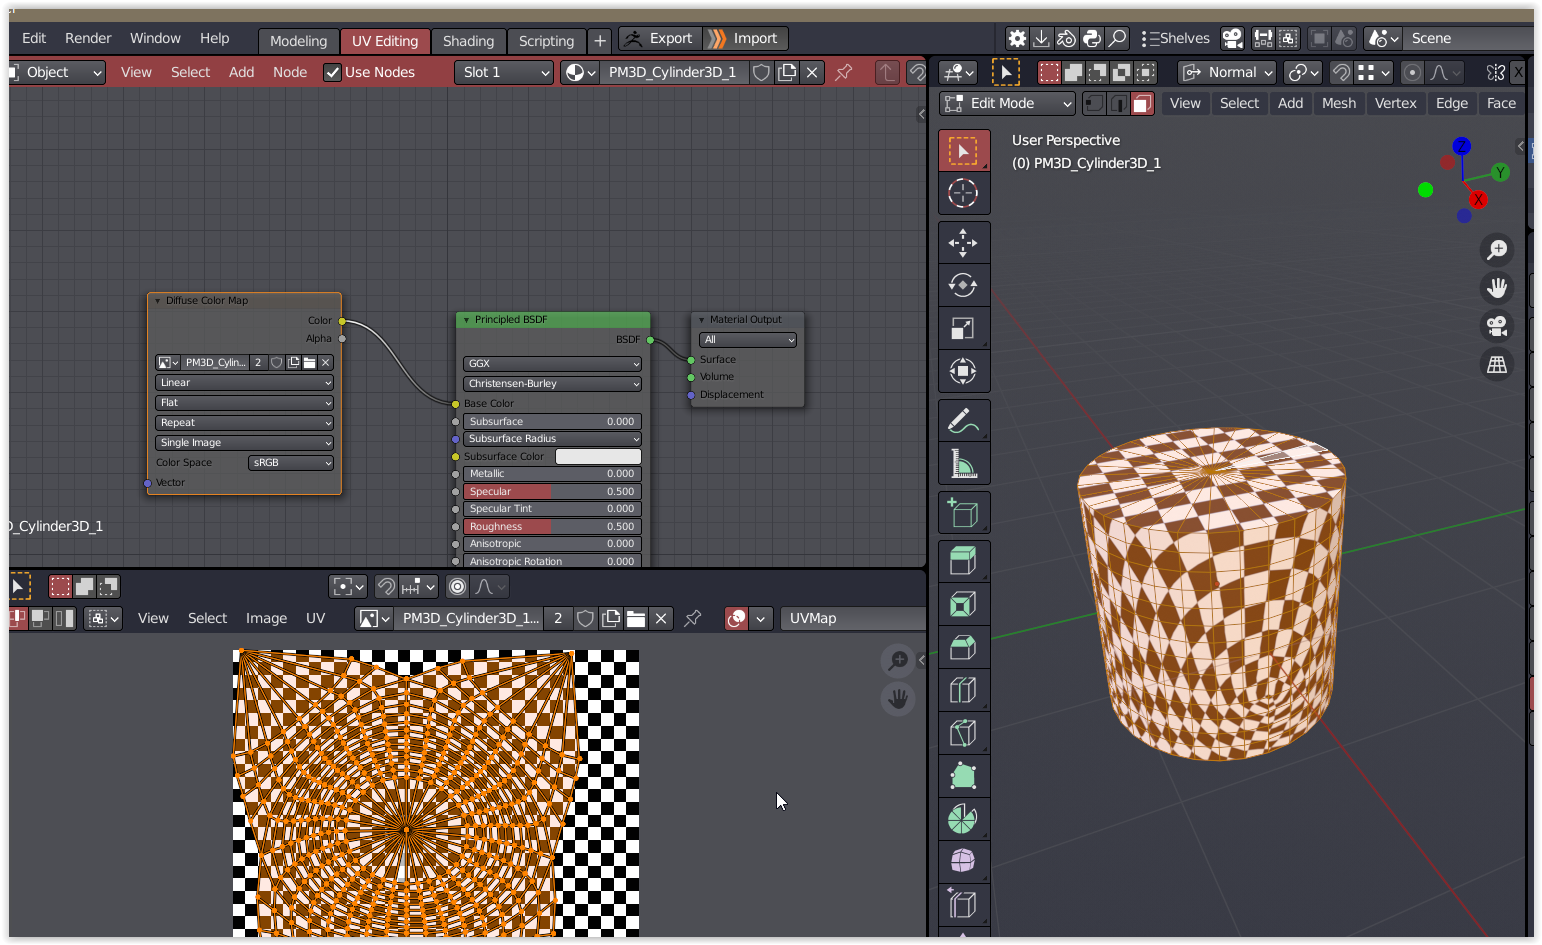This screenshot has height=945, width=1542.
Task: Click the Export button
Action: click(659, 38)
